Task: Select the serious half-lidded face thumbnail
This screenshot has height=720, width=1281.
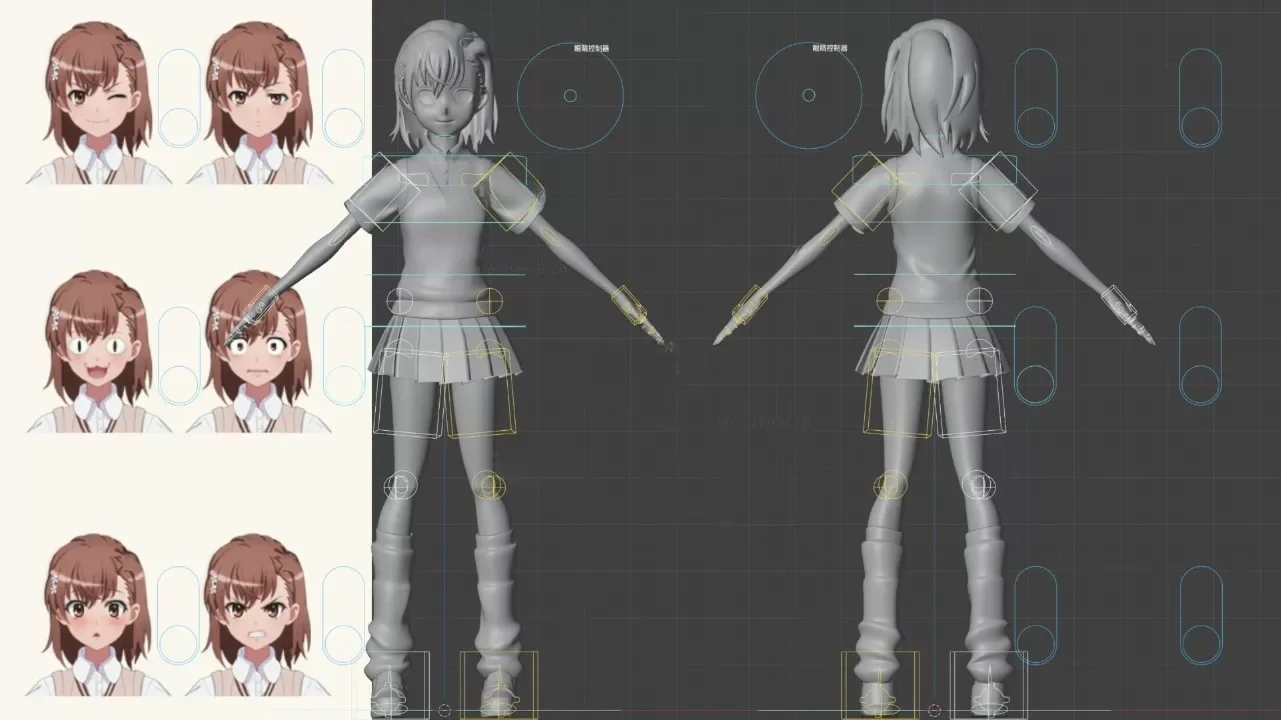Action: coord(259,104)
